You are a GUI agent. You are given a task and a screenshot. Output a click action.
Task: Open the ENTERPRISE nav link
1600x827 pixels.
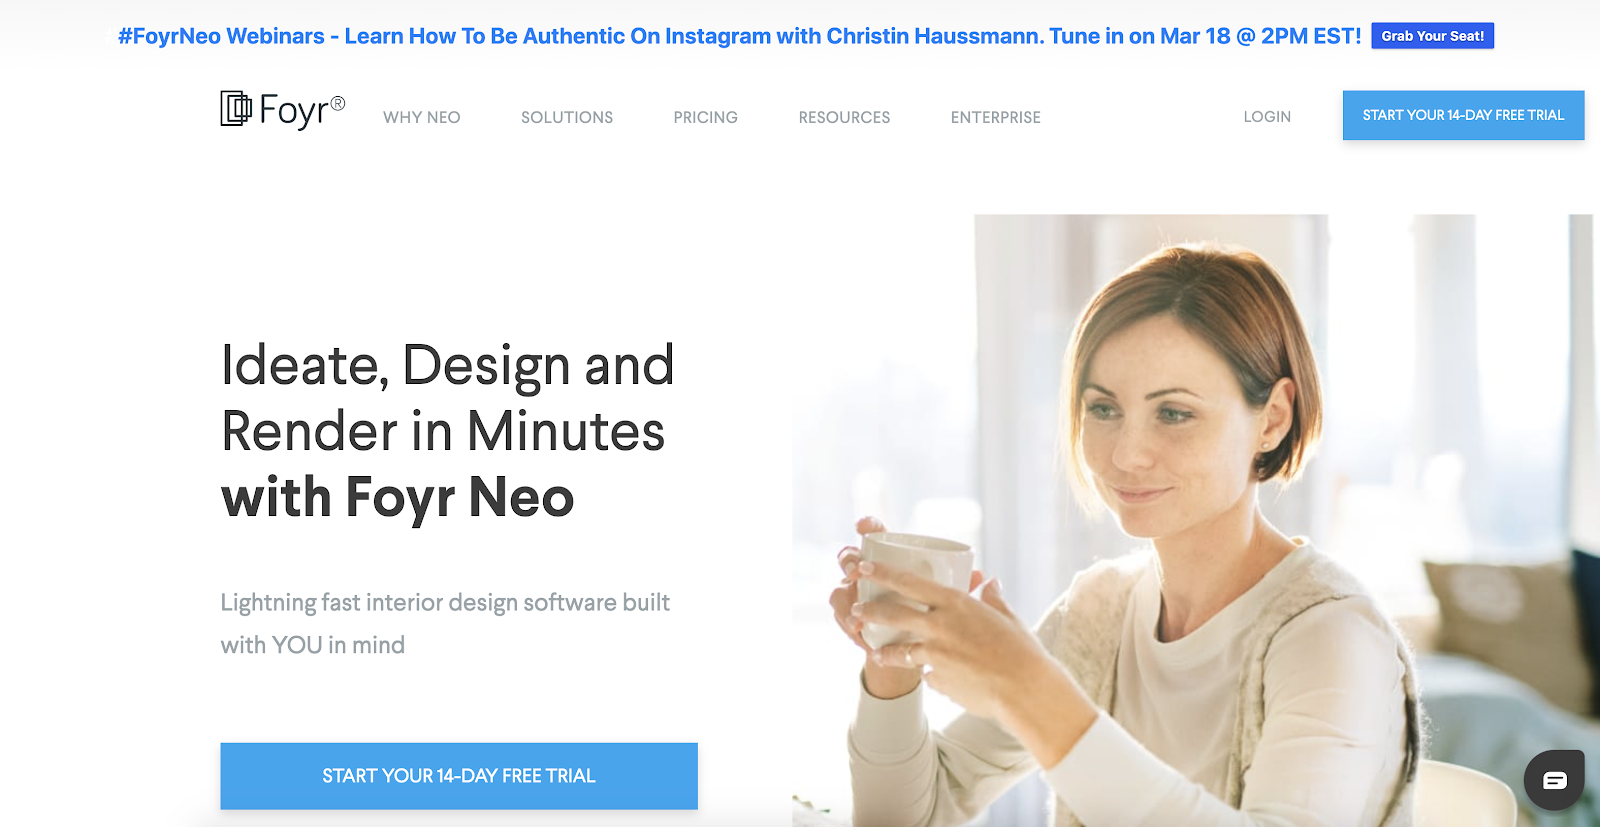(x=996, y=117)
